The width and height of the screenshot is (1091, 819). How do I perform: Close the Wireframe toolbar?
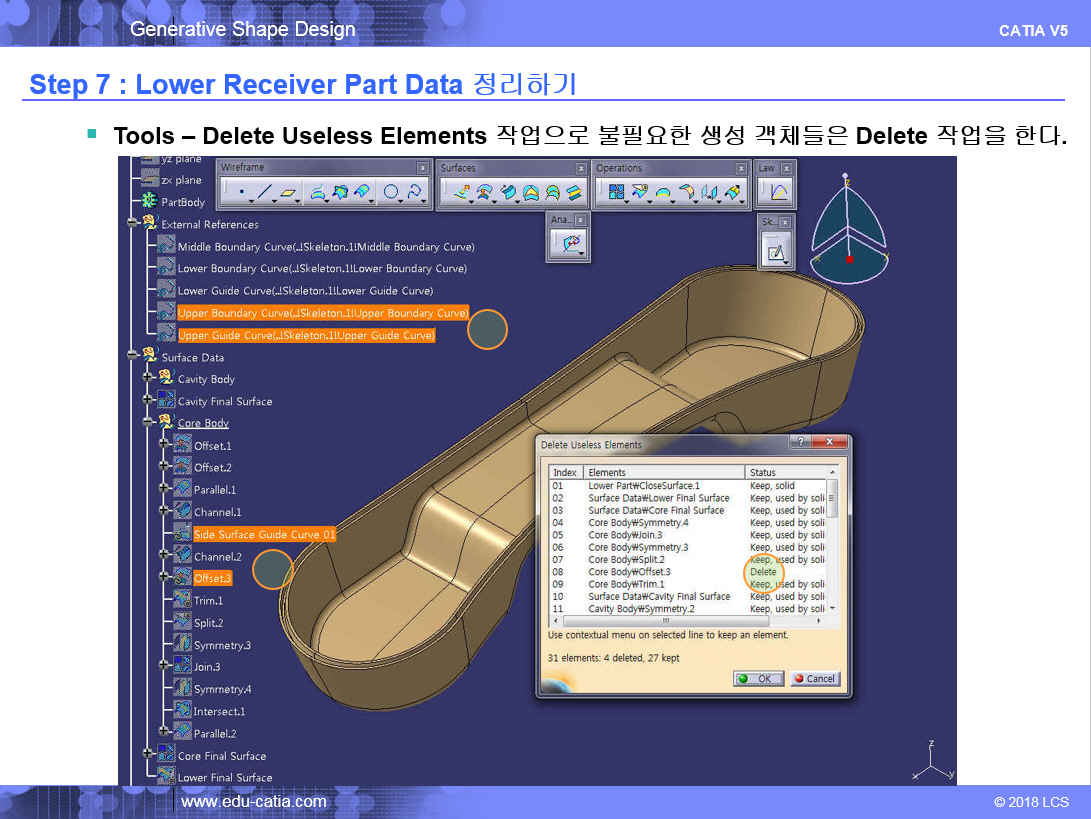[x=425, y=168]
